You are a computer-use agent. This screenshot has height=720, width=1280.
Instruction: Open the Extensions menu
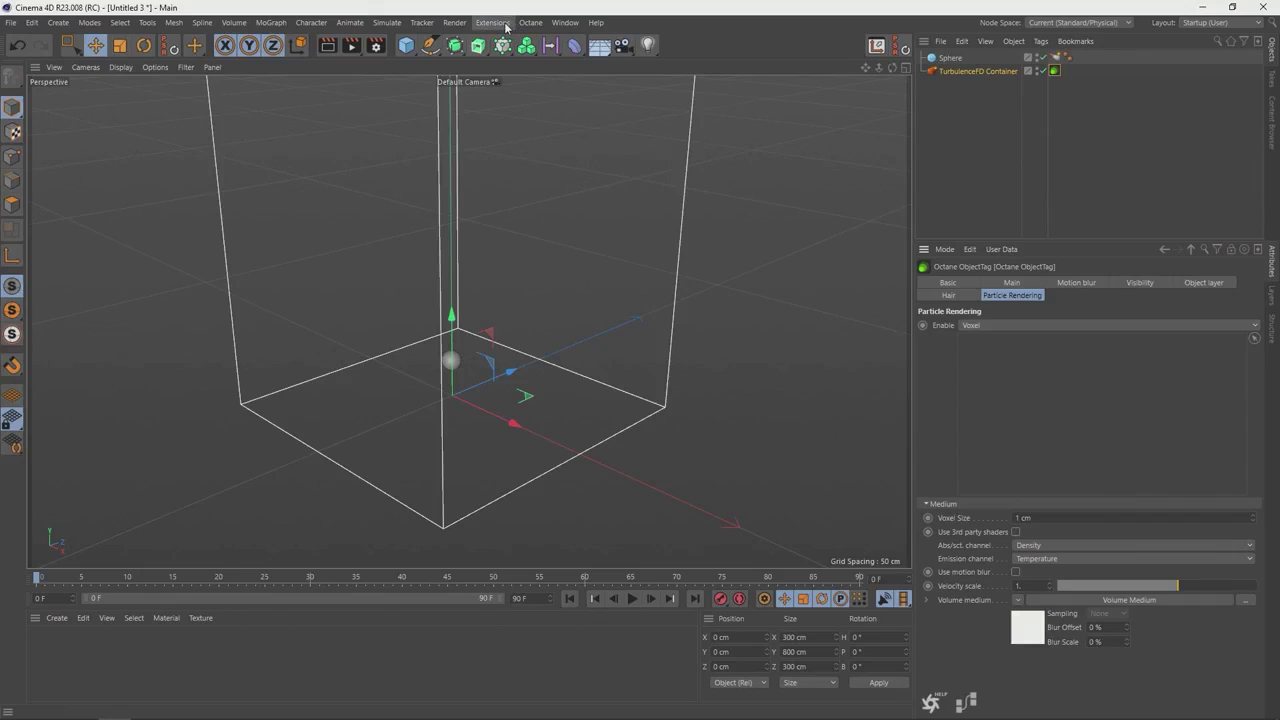tap(492, 22)
